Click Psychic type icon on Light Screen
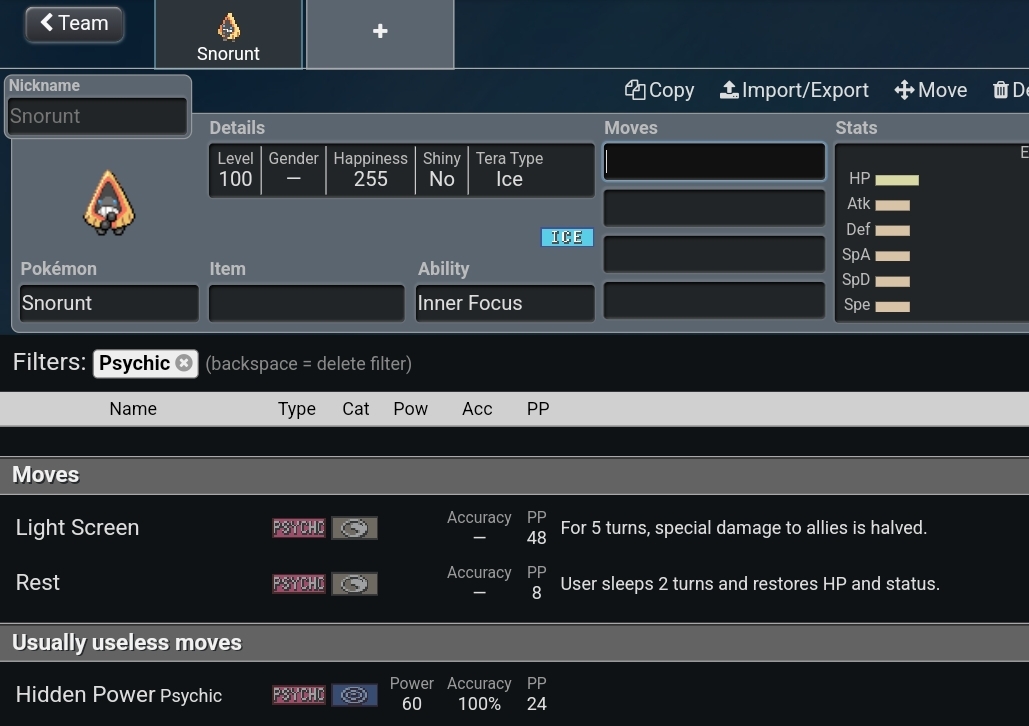 (299, 528)
